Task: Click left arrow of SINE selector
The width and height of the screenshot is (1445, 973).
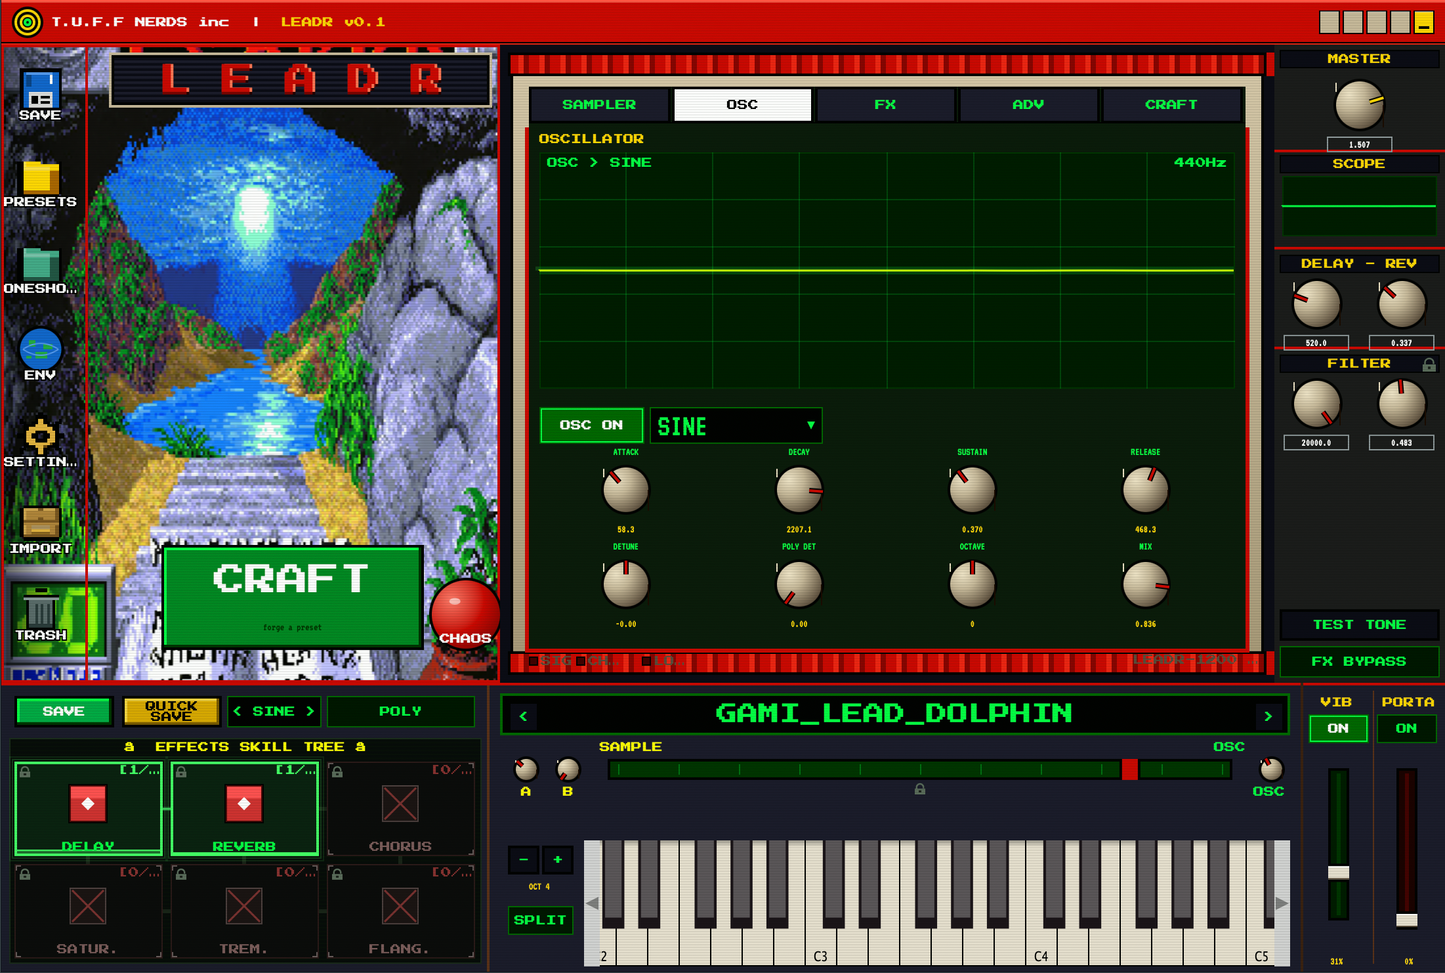Action: 237,711
